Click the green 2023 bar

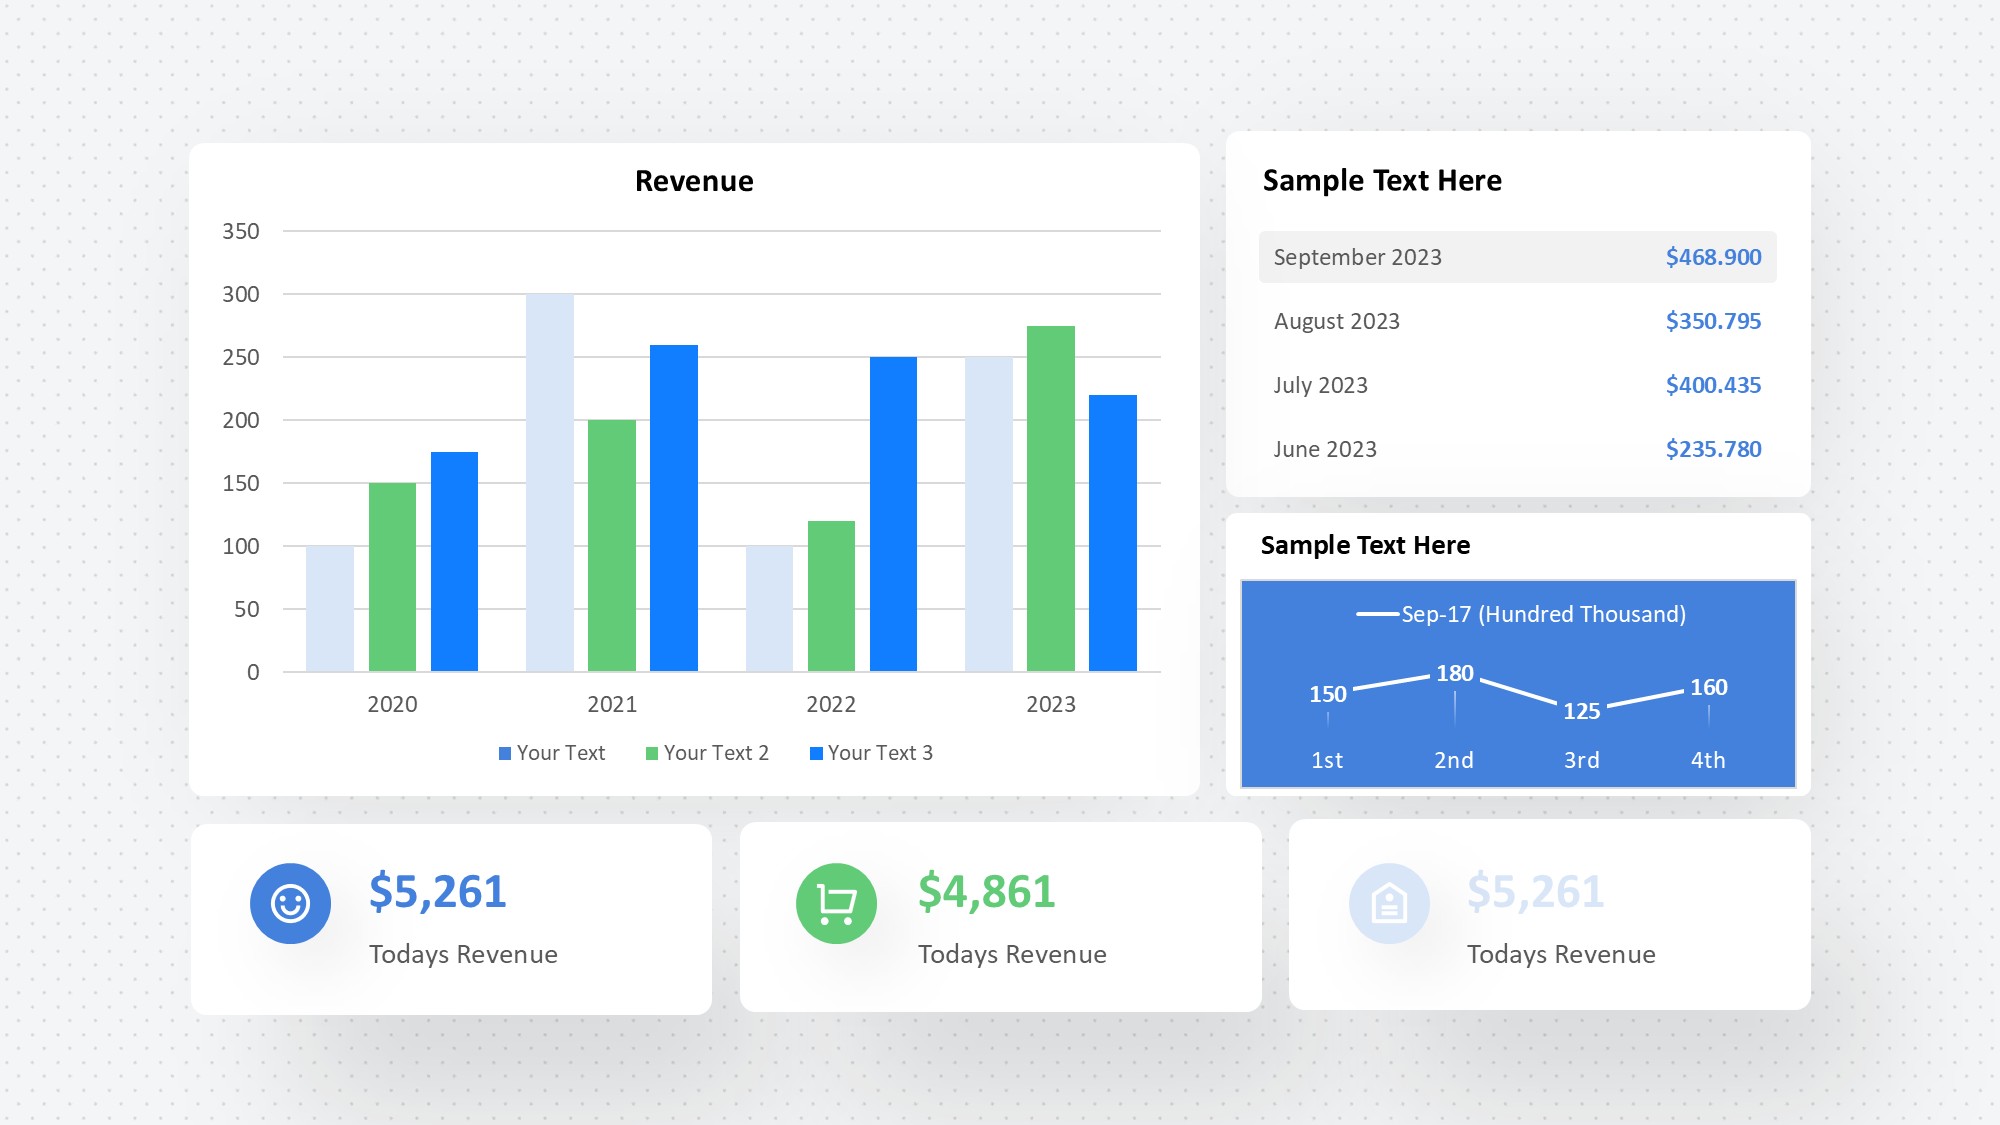pyautogui.click(x=1050, y=498)
